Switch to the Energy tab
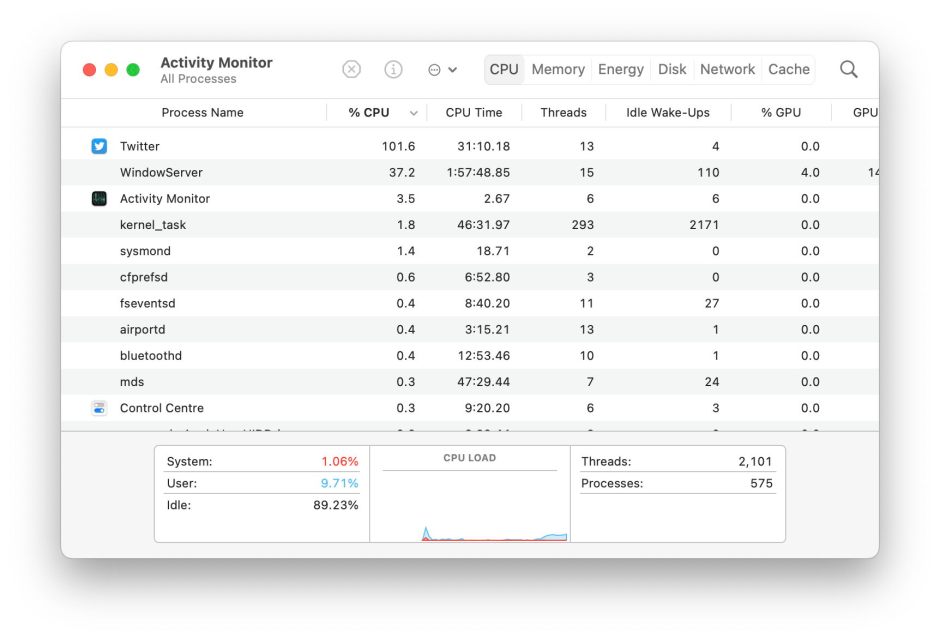The image size is (940, 639). tap(621, 69)
